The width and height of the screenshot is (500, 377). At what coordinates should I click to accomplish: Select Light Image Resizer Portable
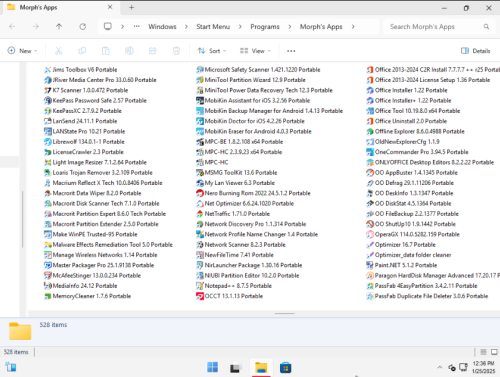(x=95, y=162)
